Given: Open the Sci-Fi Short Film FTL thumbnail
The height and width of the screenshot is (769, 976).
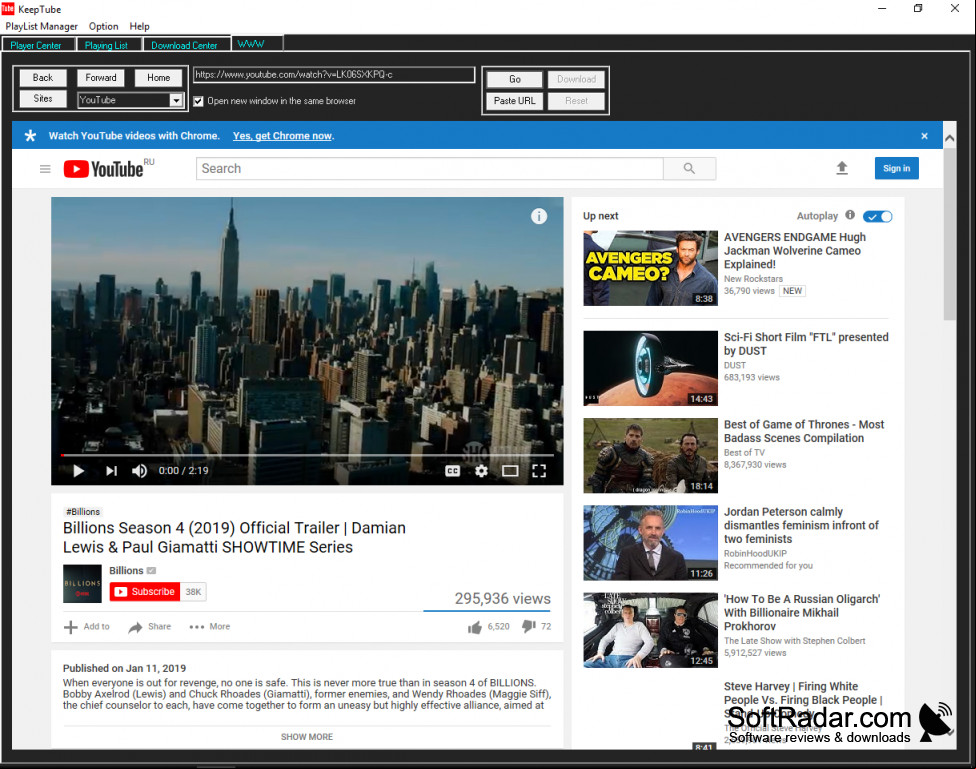Looking at the screenshot, I should point(650,369).
